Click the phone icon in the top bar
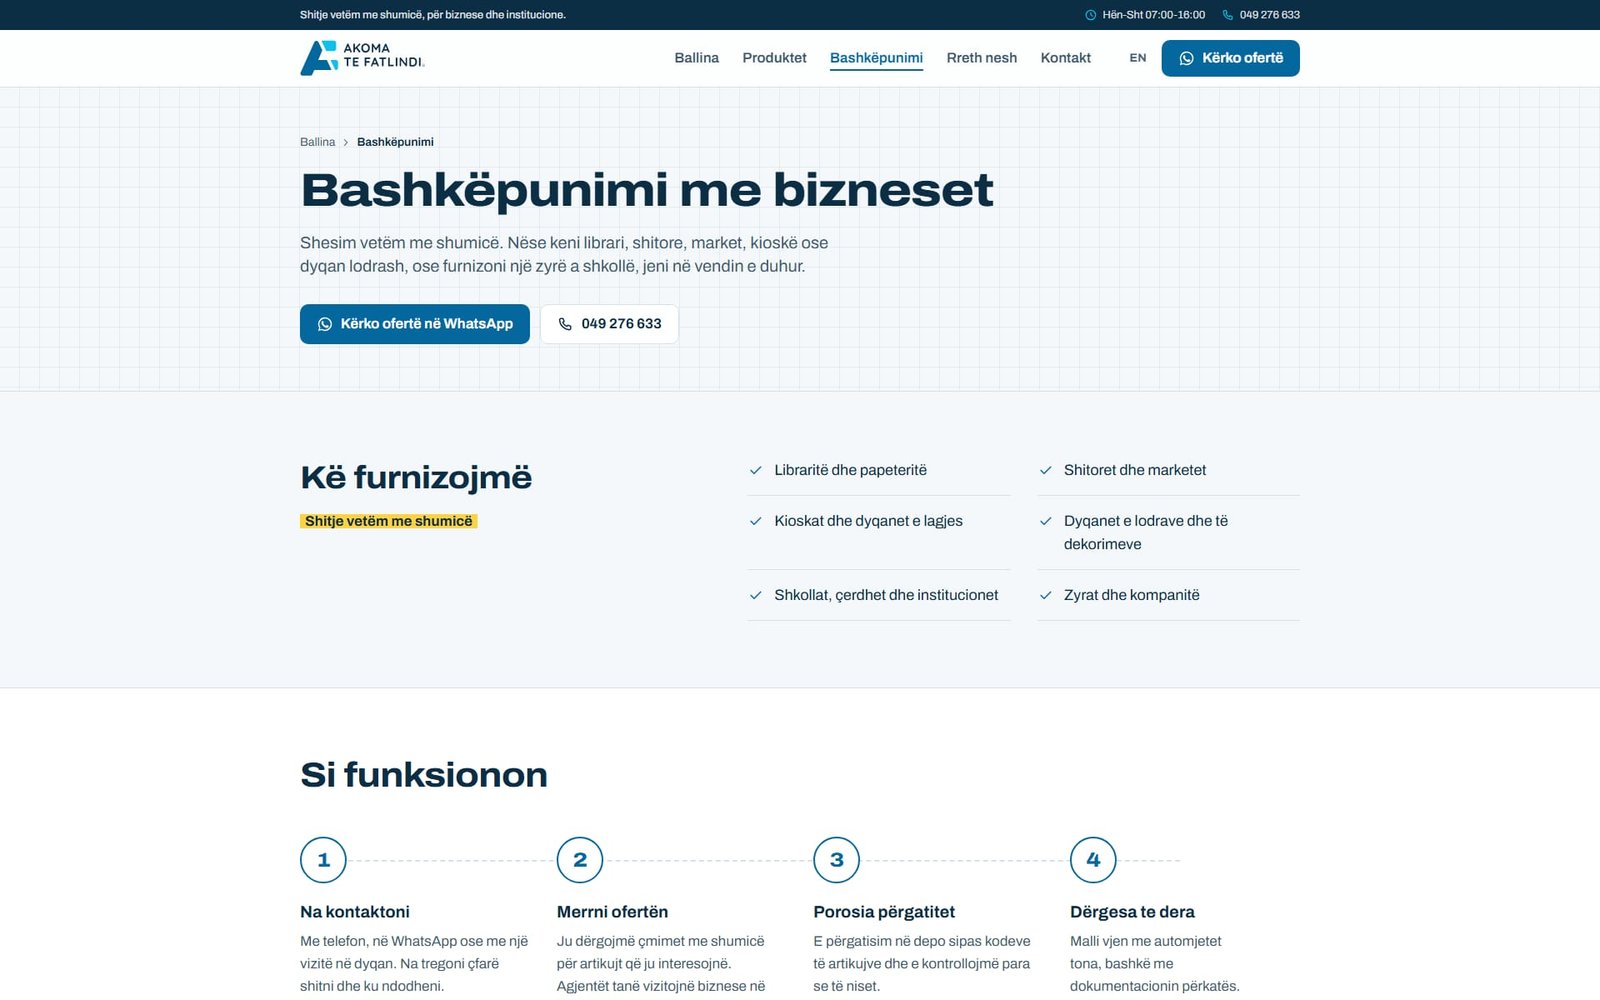 click(1227, 15)
